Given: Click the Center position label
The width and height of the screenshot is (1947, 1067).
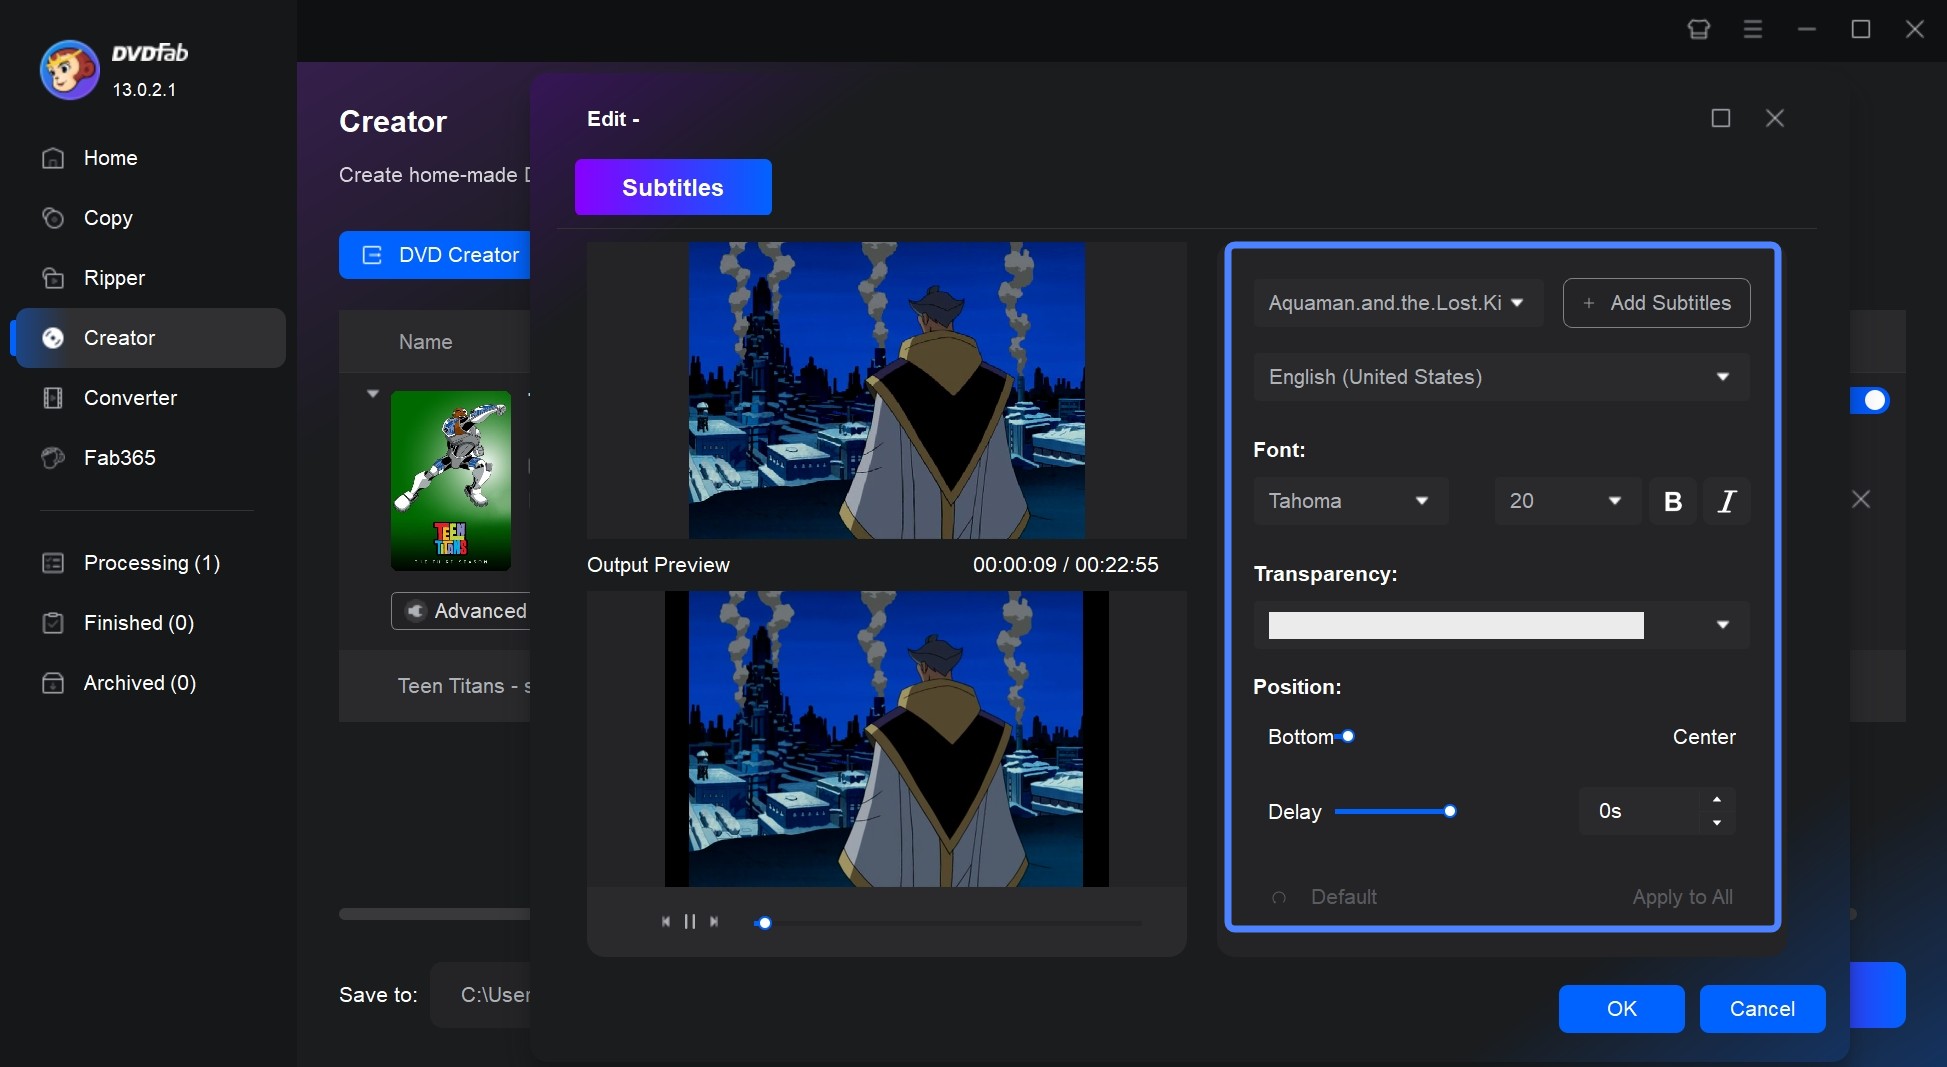Looking at the screenshot, I should [x=1704, y=737].
